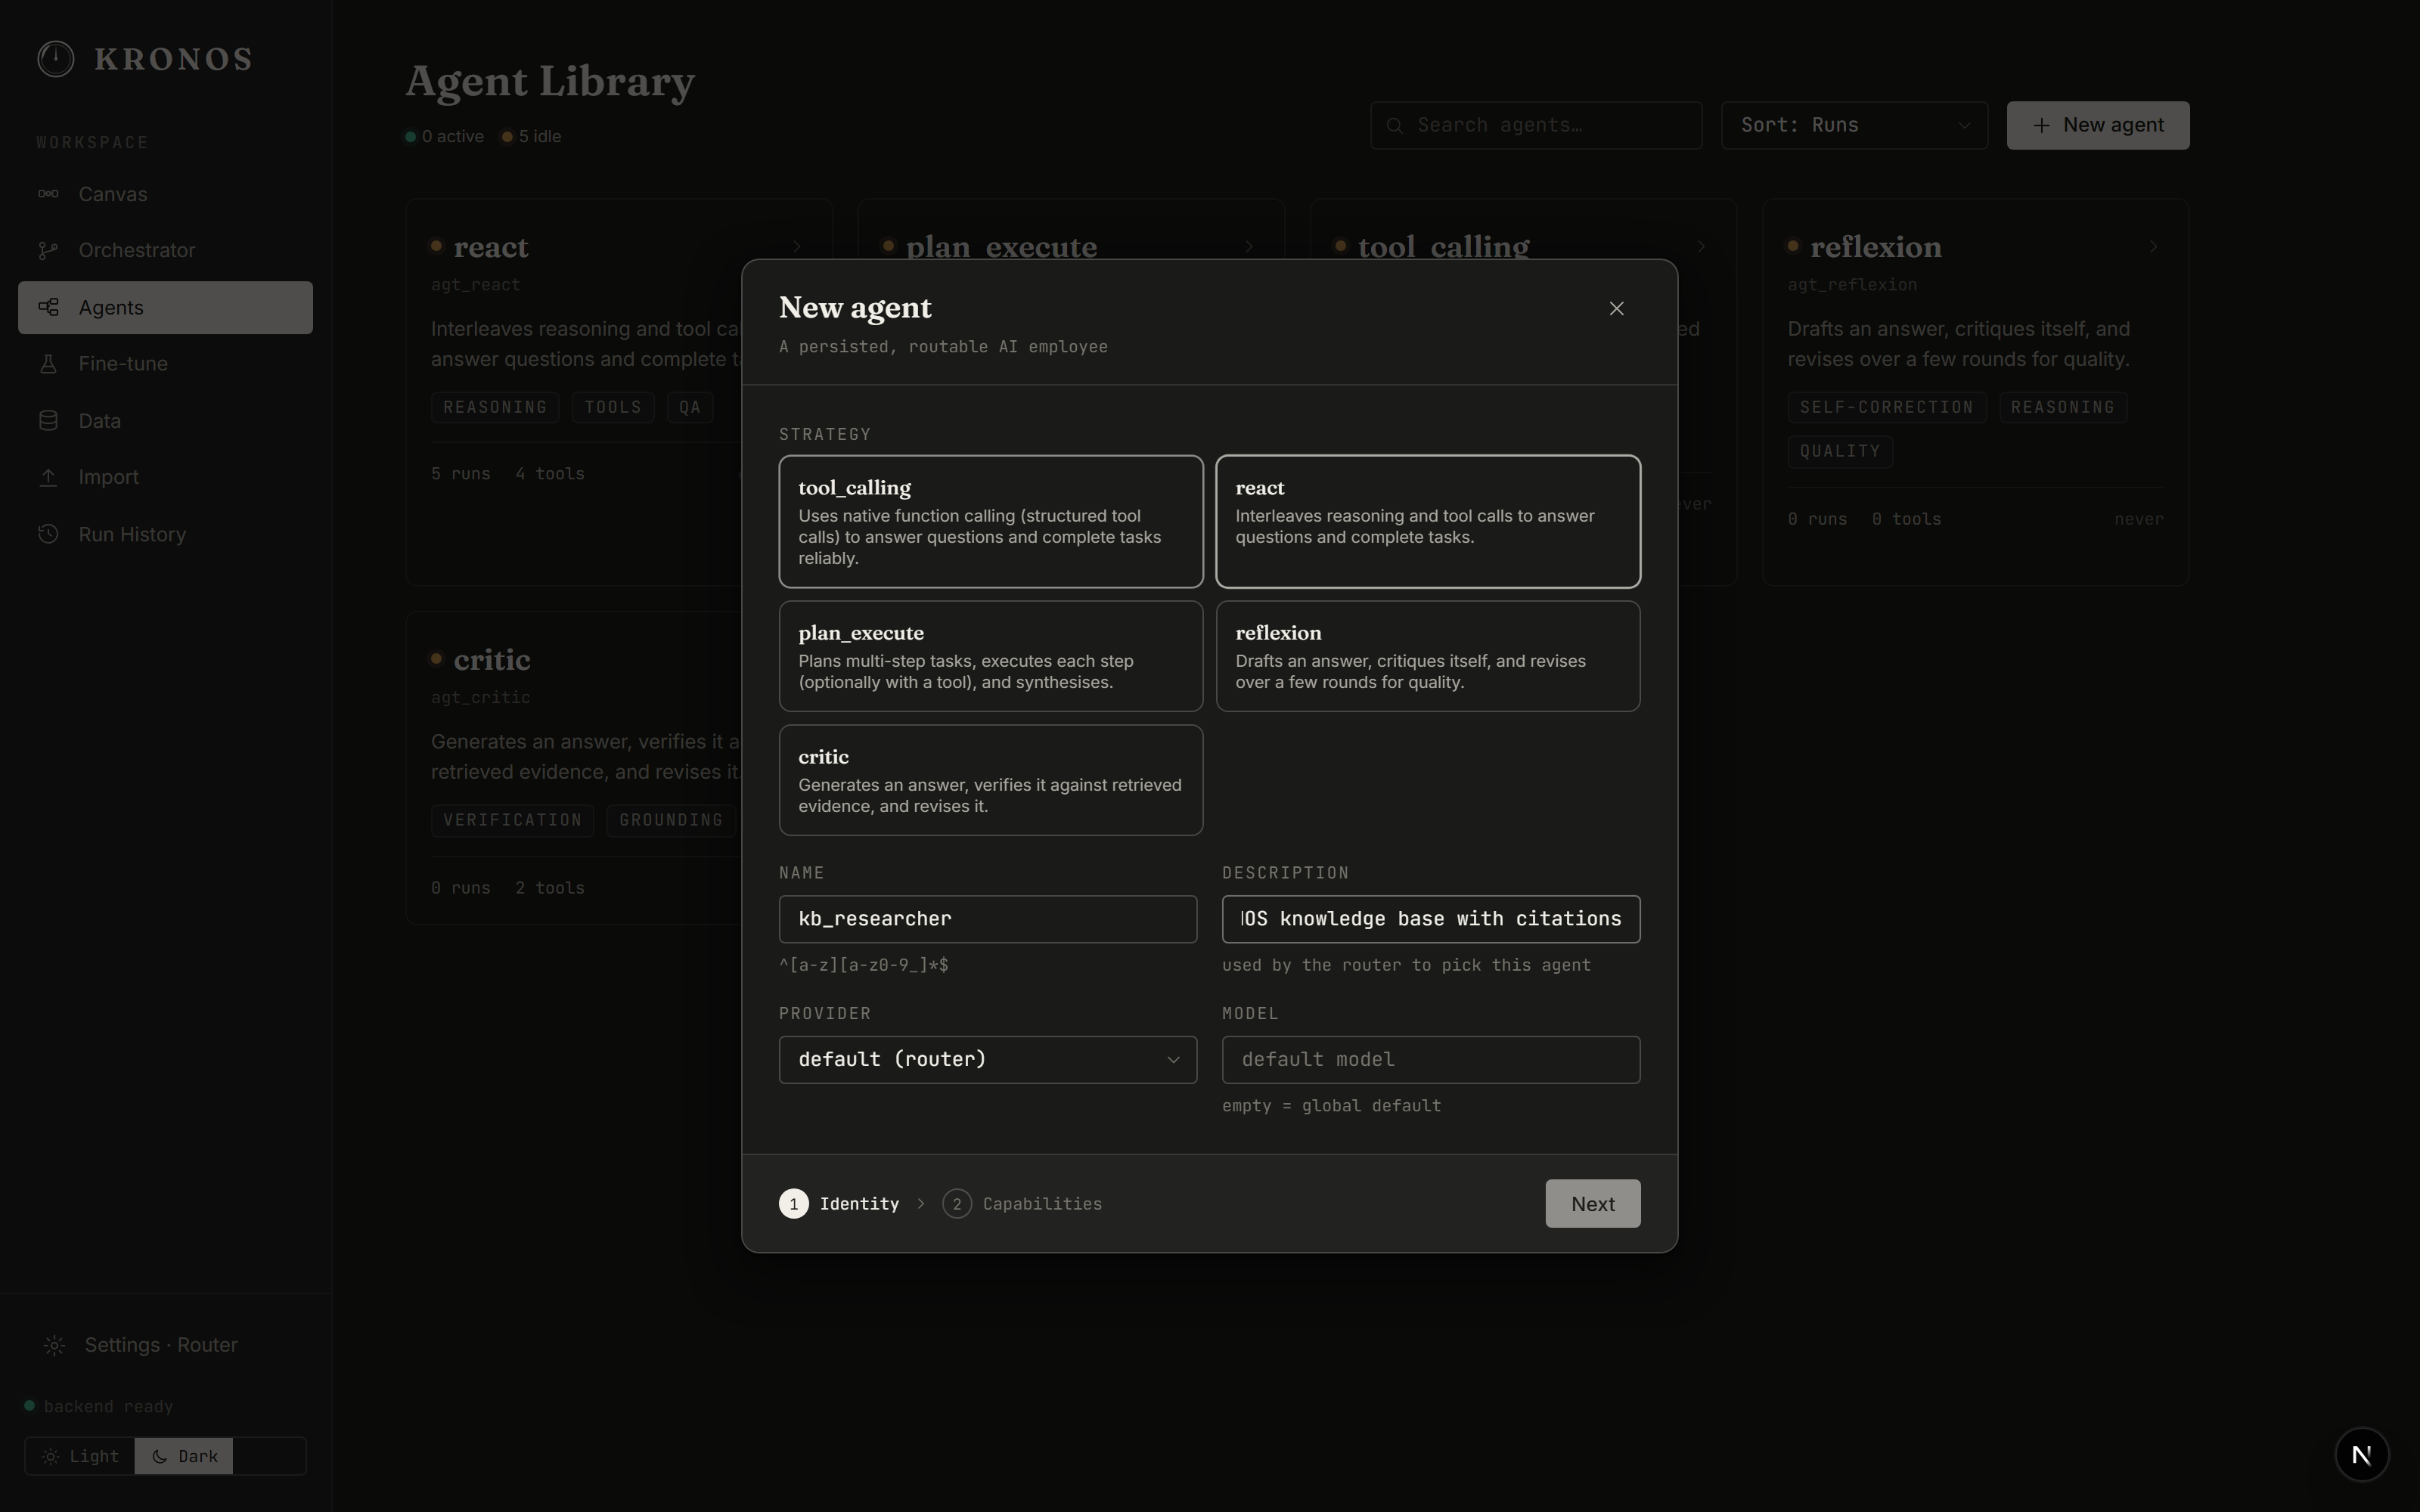
Task: Click step 1 Identity indicator
Action: (x=839, y=1203)
